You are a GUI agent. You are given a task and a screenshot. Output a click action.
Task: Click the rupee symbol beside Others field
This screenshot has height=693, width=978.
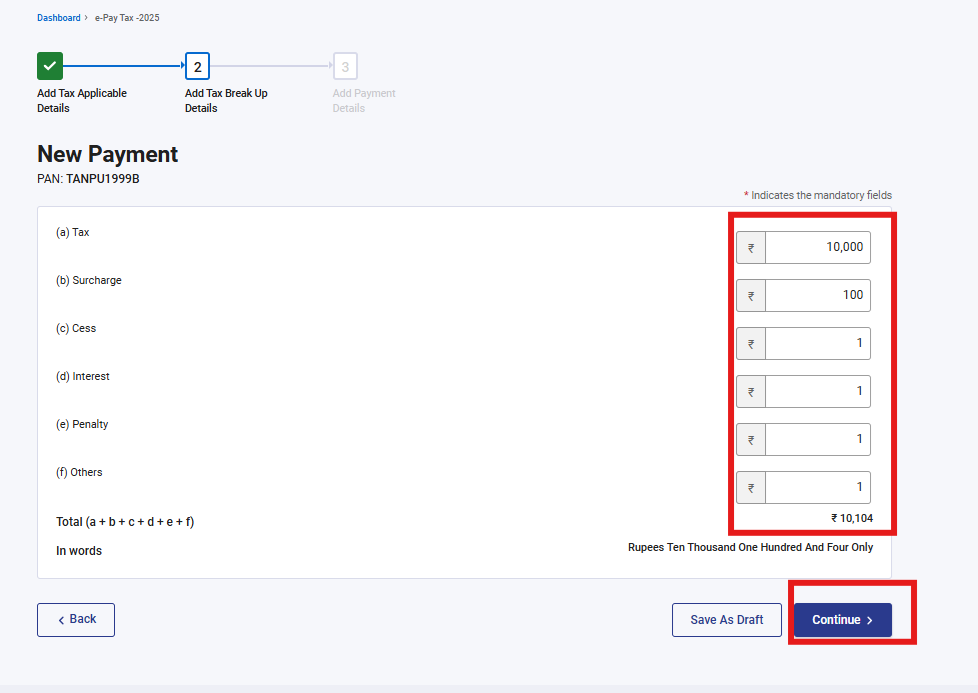pos(751,488)
